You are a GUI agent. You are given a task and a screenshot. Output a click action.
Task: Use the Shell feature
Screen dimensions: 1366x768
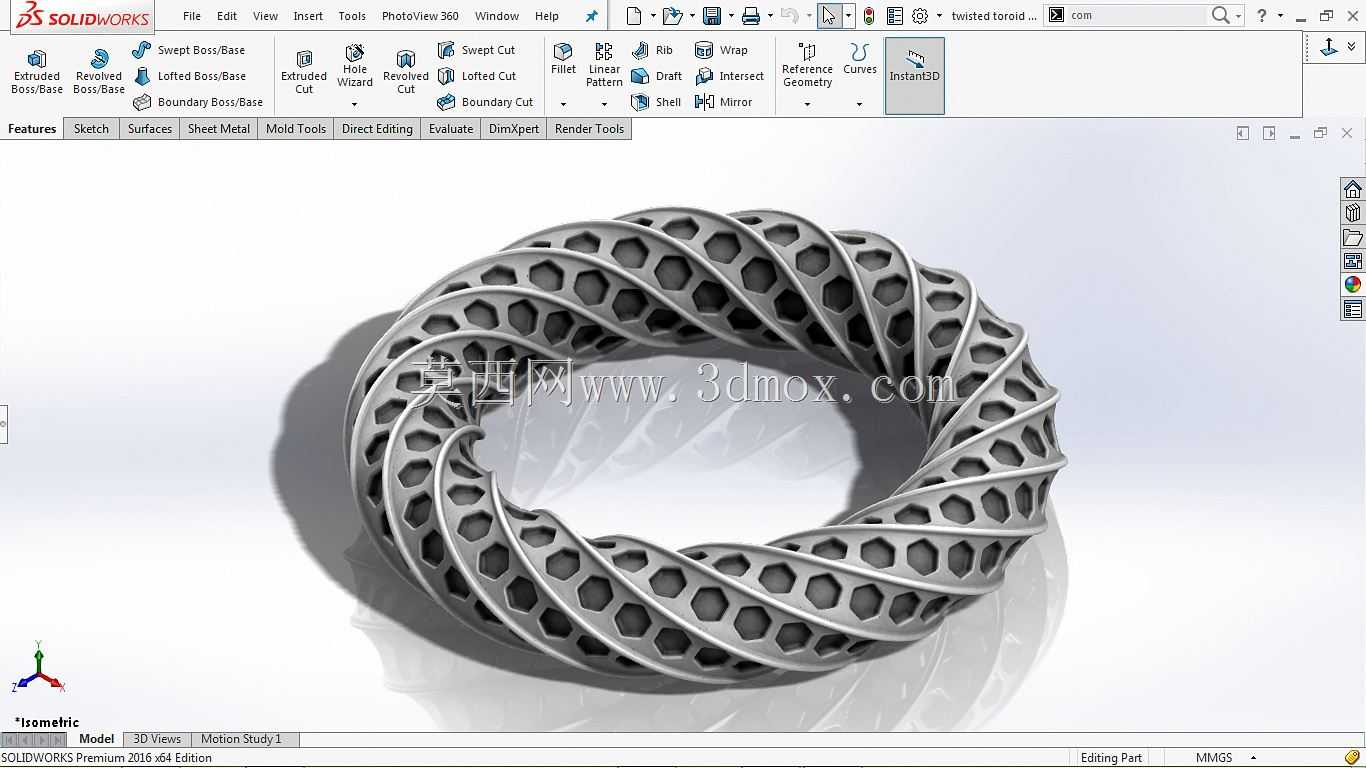click(656, 102)
